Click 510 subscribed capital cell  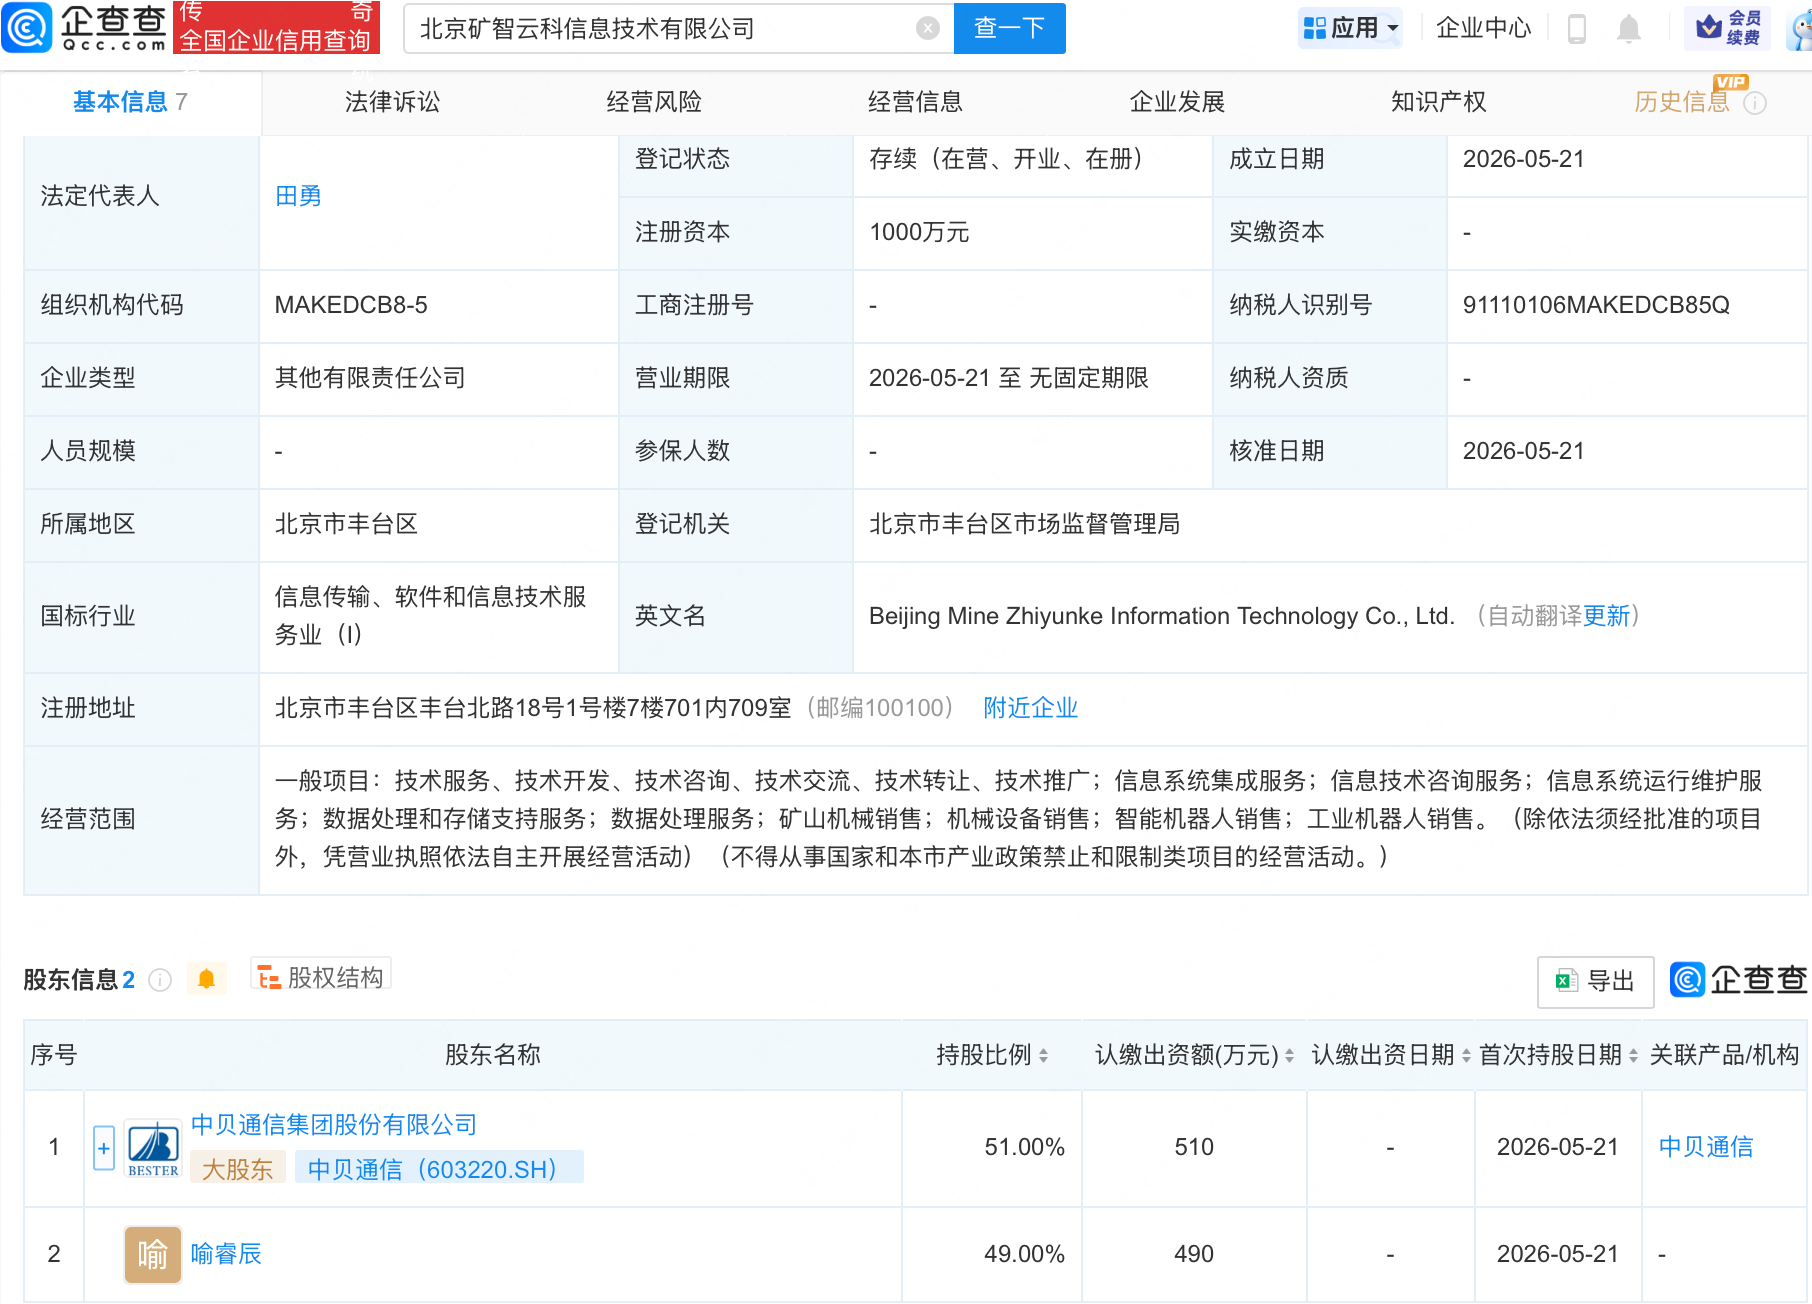1194,1147
